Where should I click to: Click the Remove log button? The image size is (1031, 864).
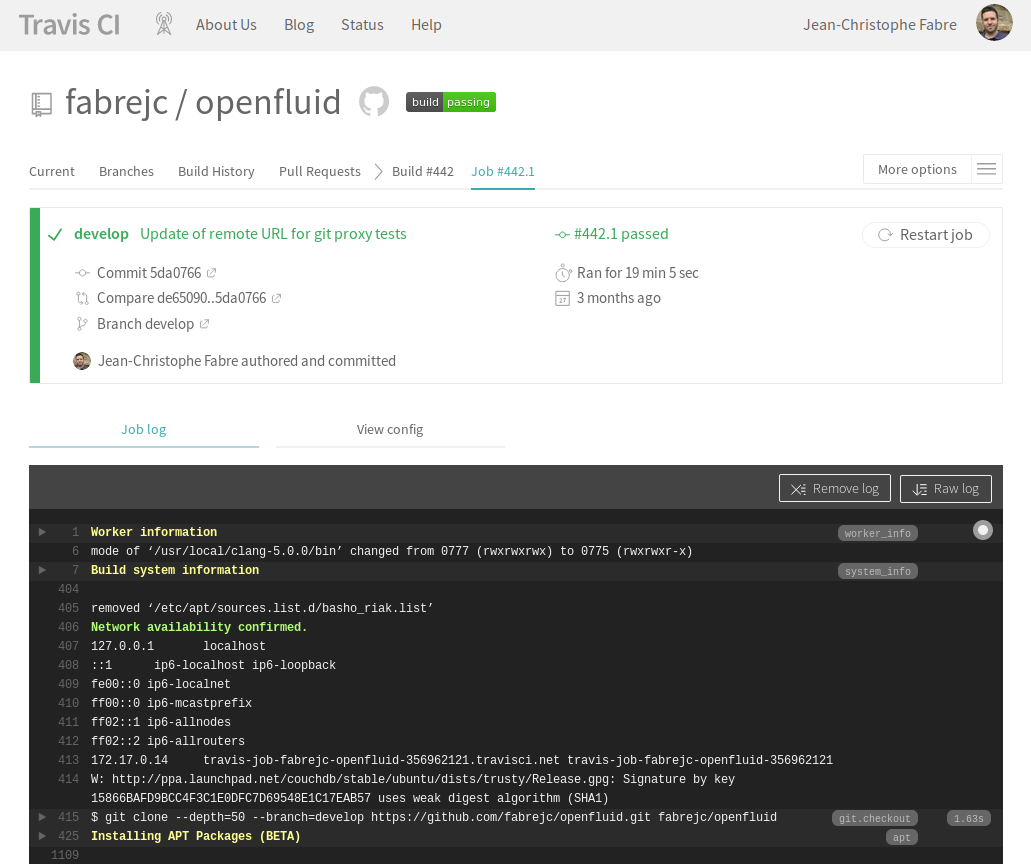pyautogui.click(x=834, y=489)
